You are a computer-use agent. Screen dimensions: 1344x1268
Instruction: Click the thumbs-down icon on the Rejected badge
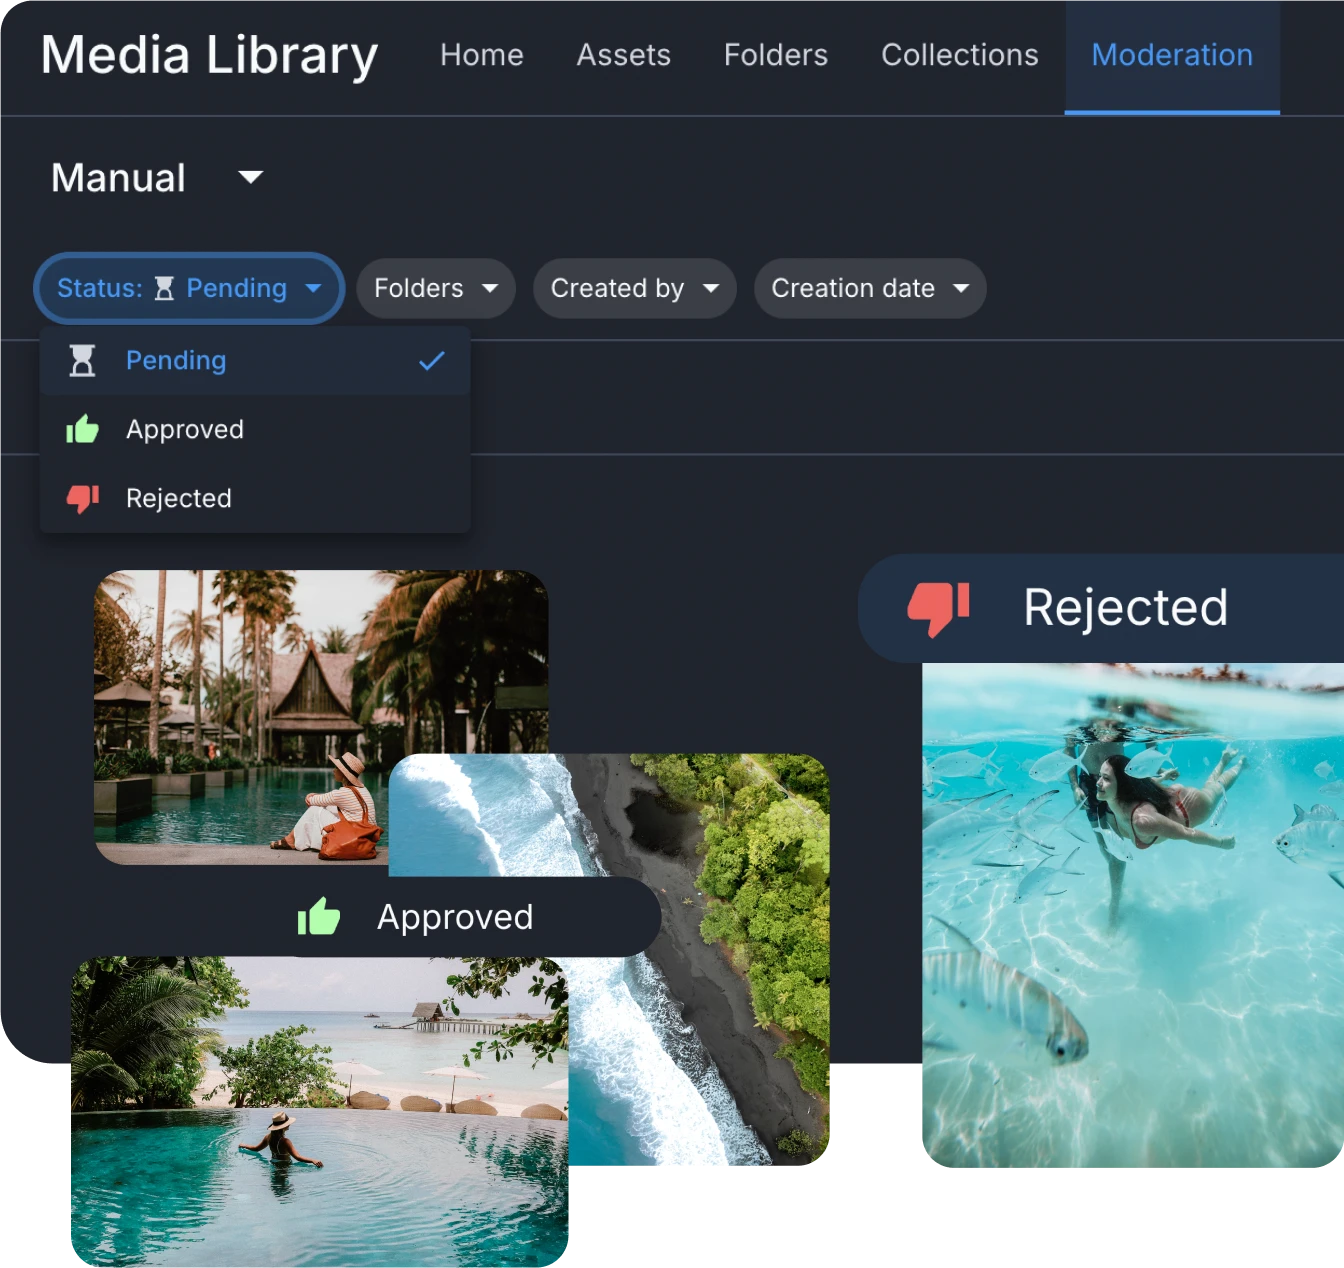pyautogui.click(x=938, y=609)
